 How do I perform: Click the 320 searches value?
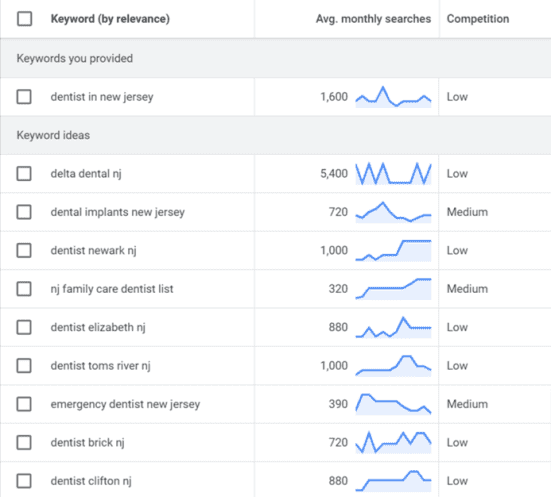point(338,289)
